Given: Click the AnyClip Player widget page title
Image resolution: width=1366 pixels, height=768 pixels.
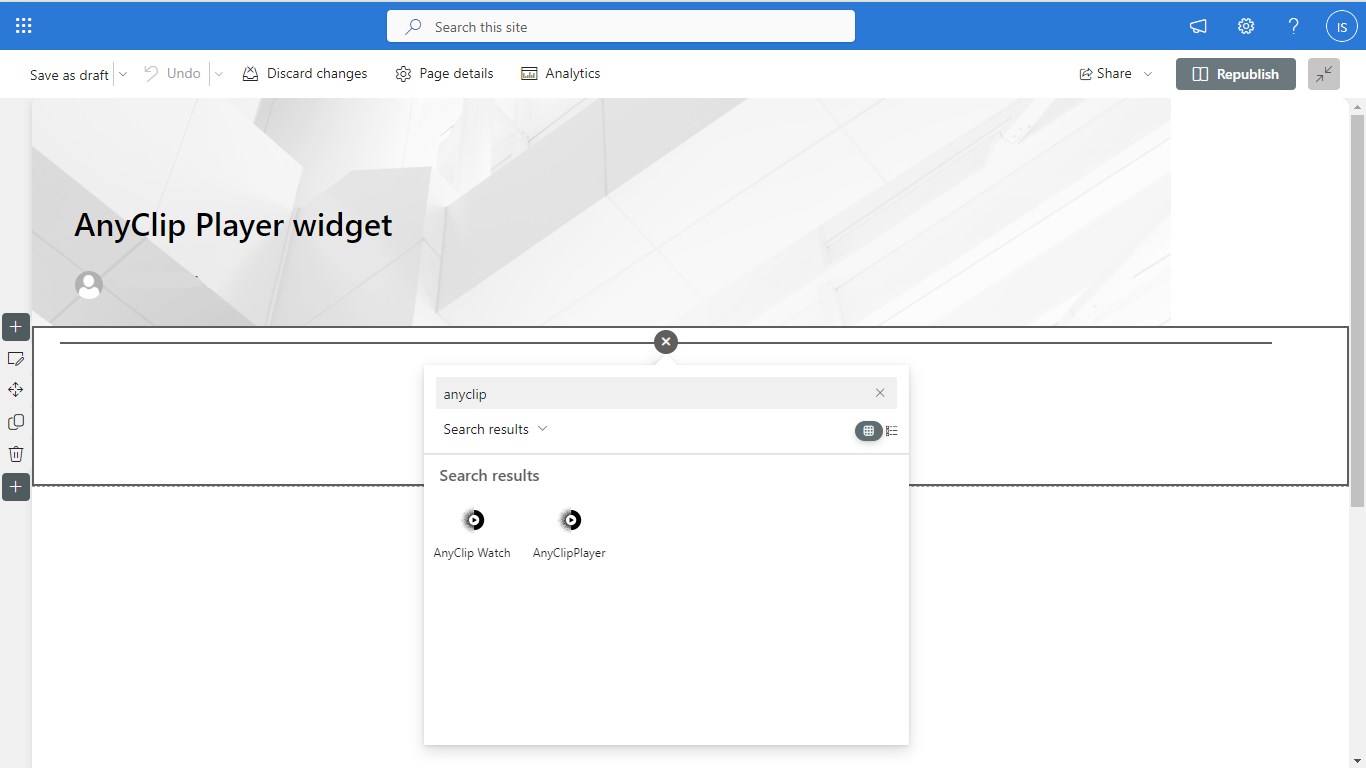Looking at the screenshot, I should 233,225.
